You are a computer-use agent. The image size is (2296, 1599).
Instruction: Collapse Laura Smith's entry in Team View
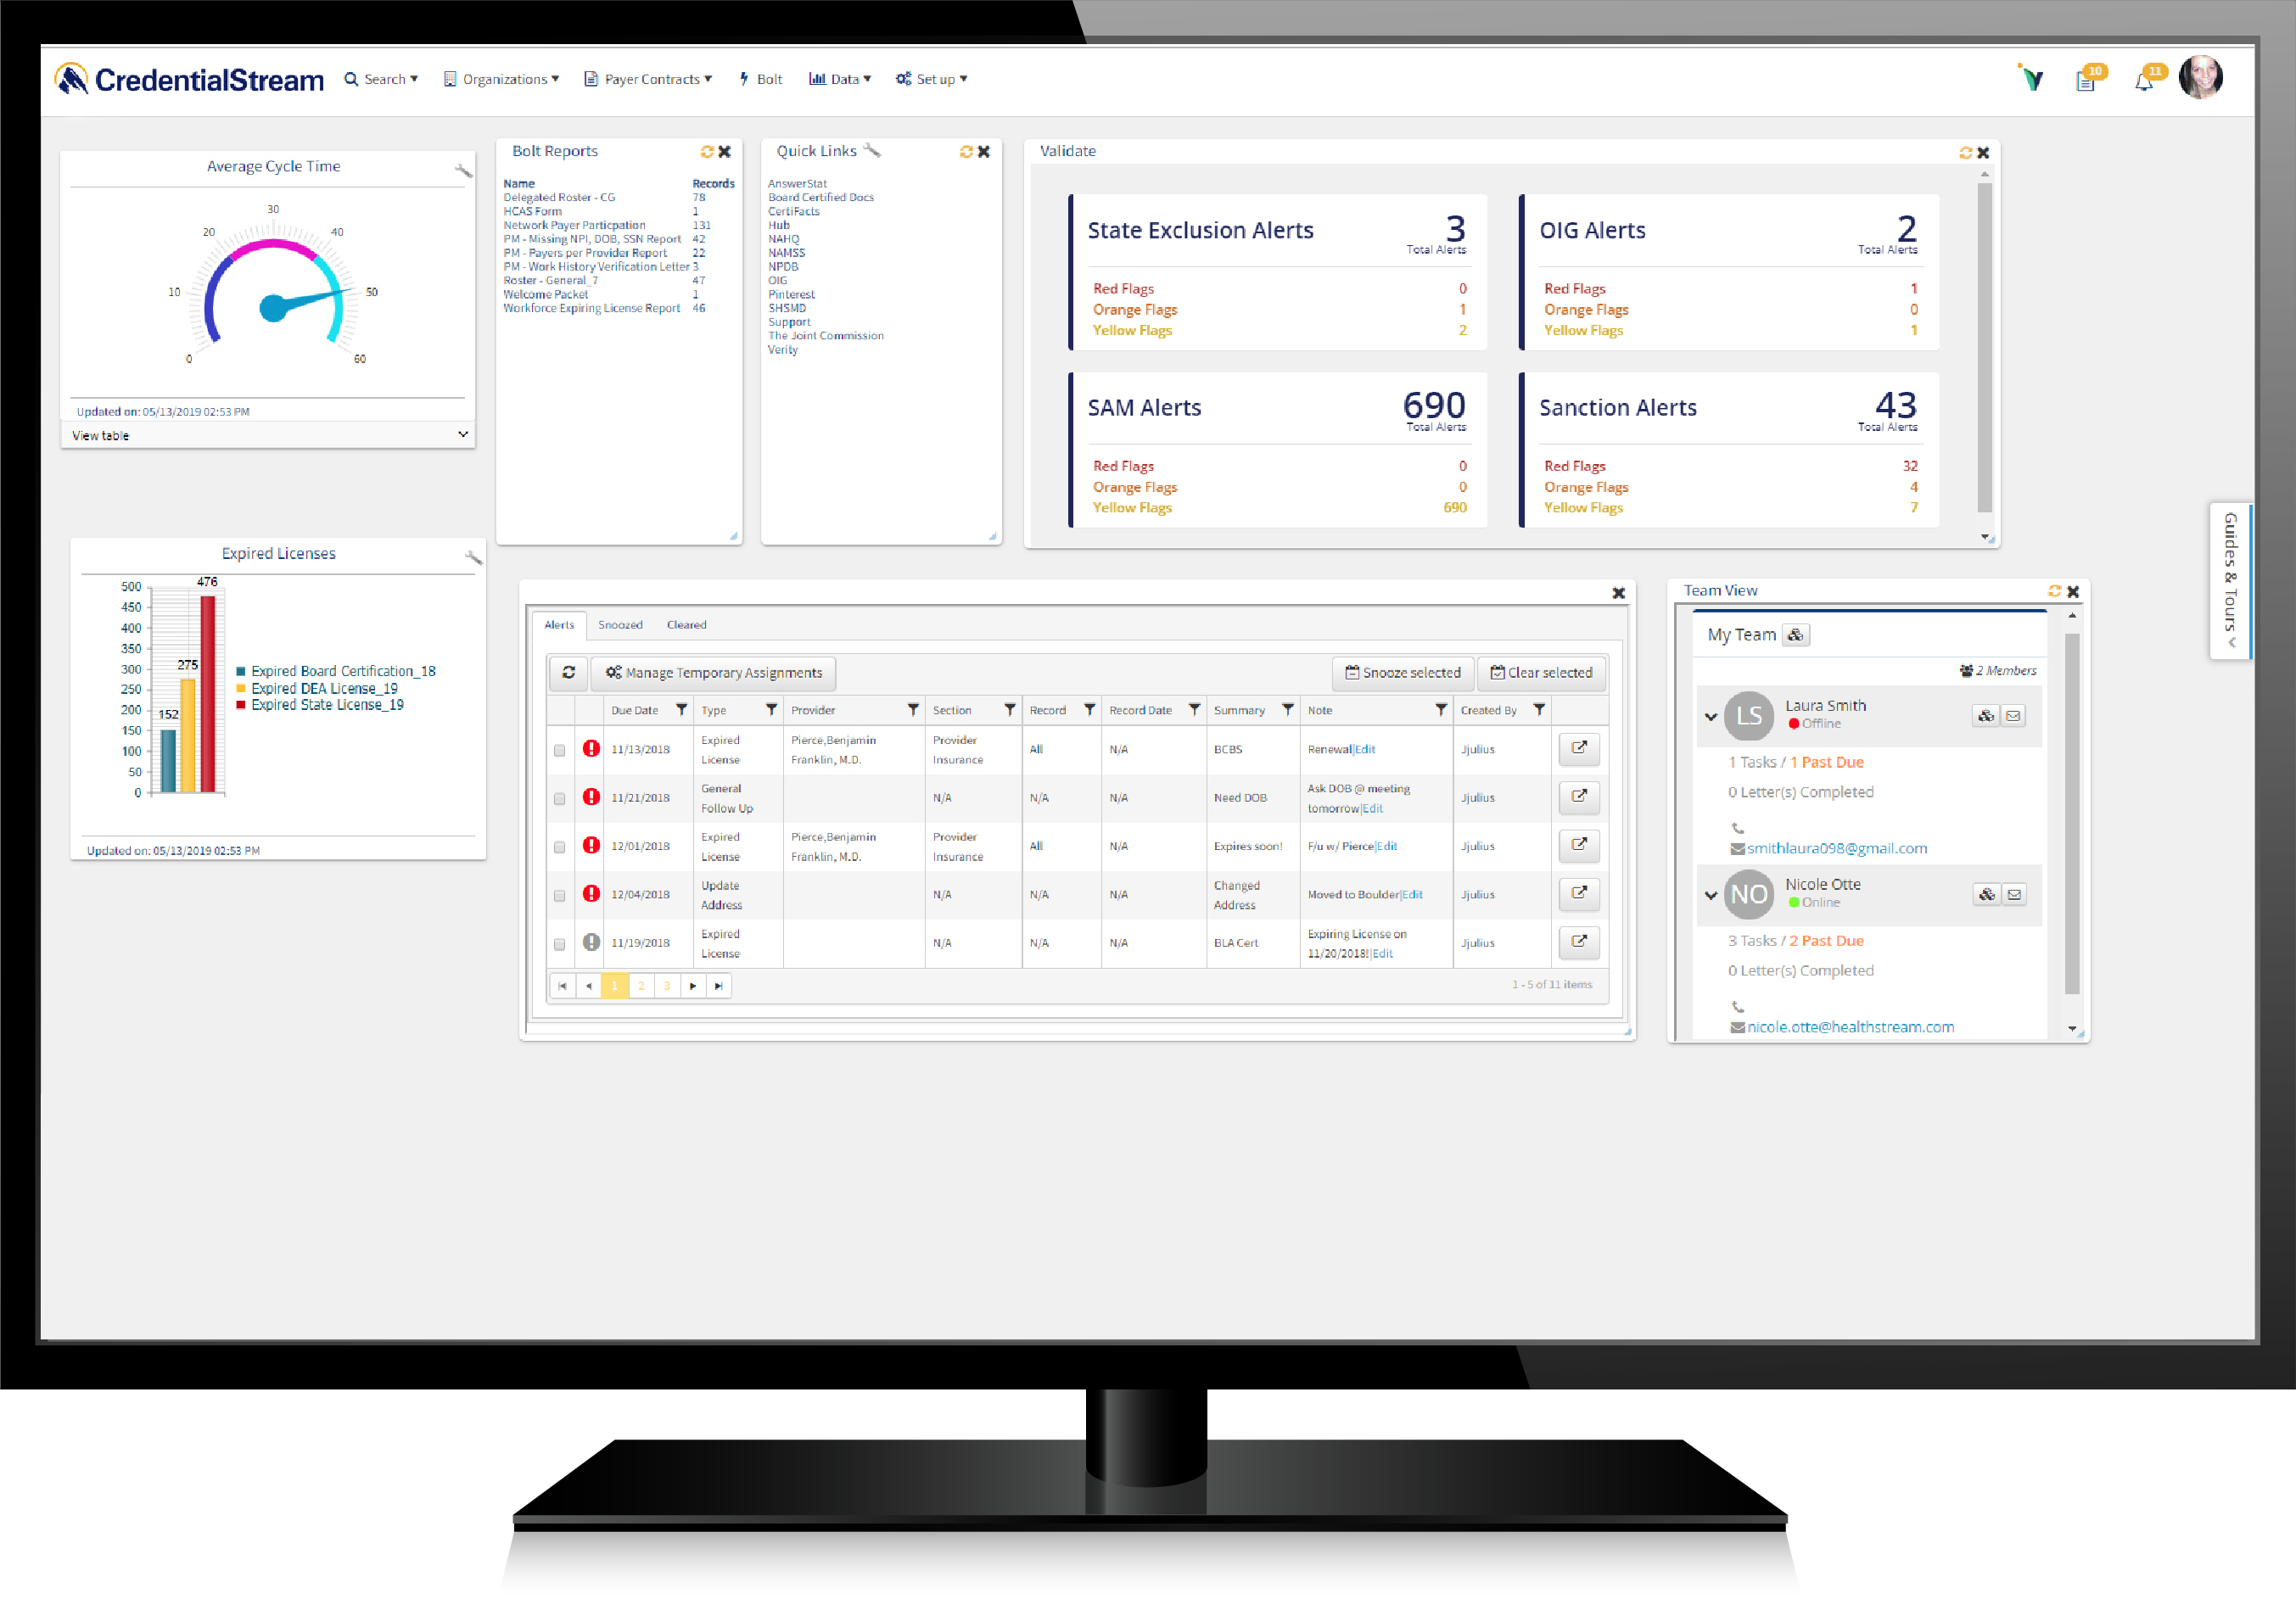(1710, 716)
